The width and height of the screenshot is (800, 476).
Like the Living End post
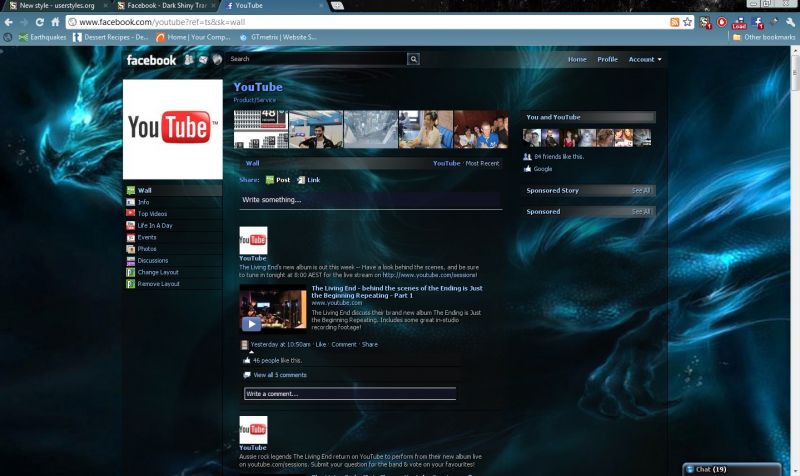tap(321, 344)
